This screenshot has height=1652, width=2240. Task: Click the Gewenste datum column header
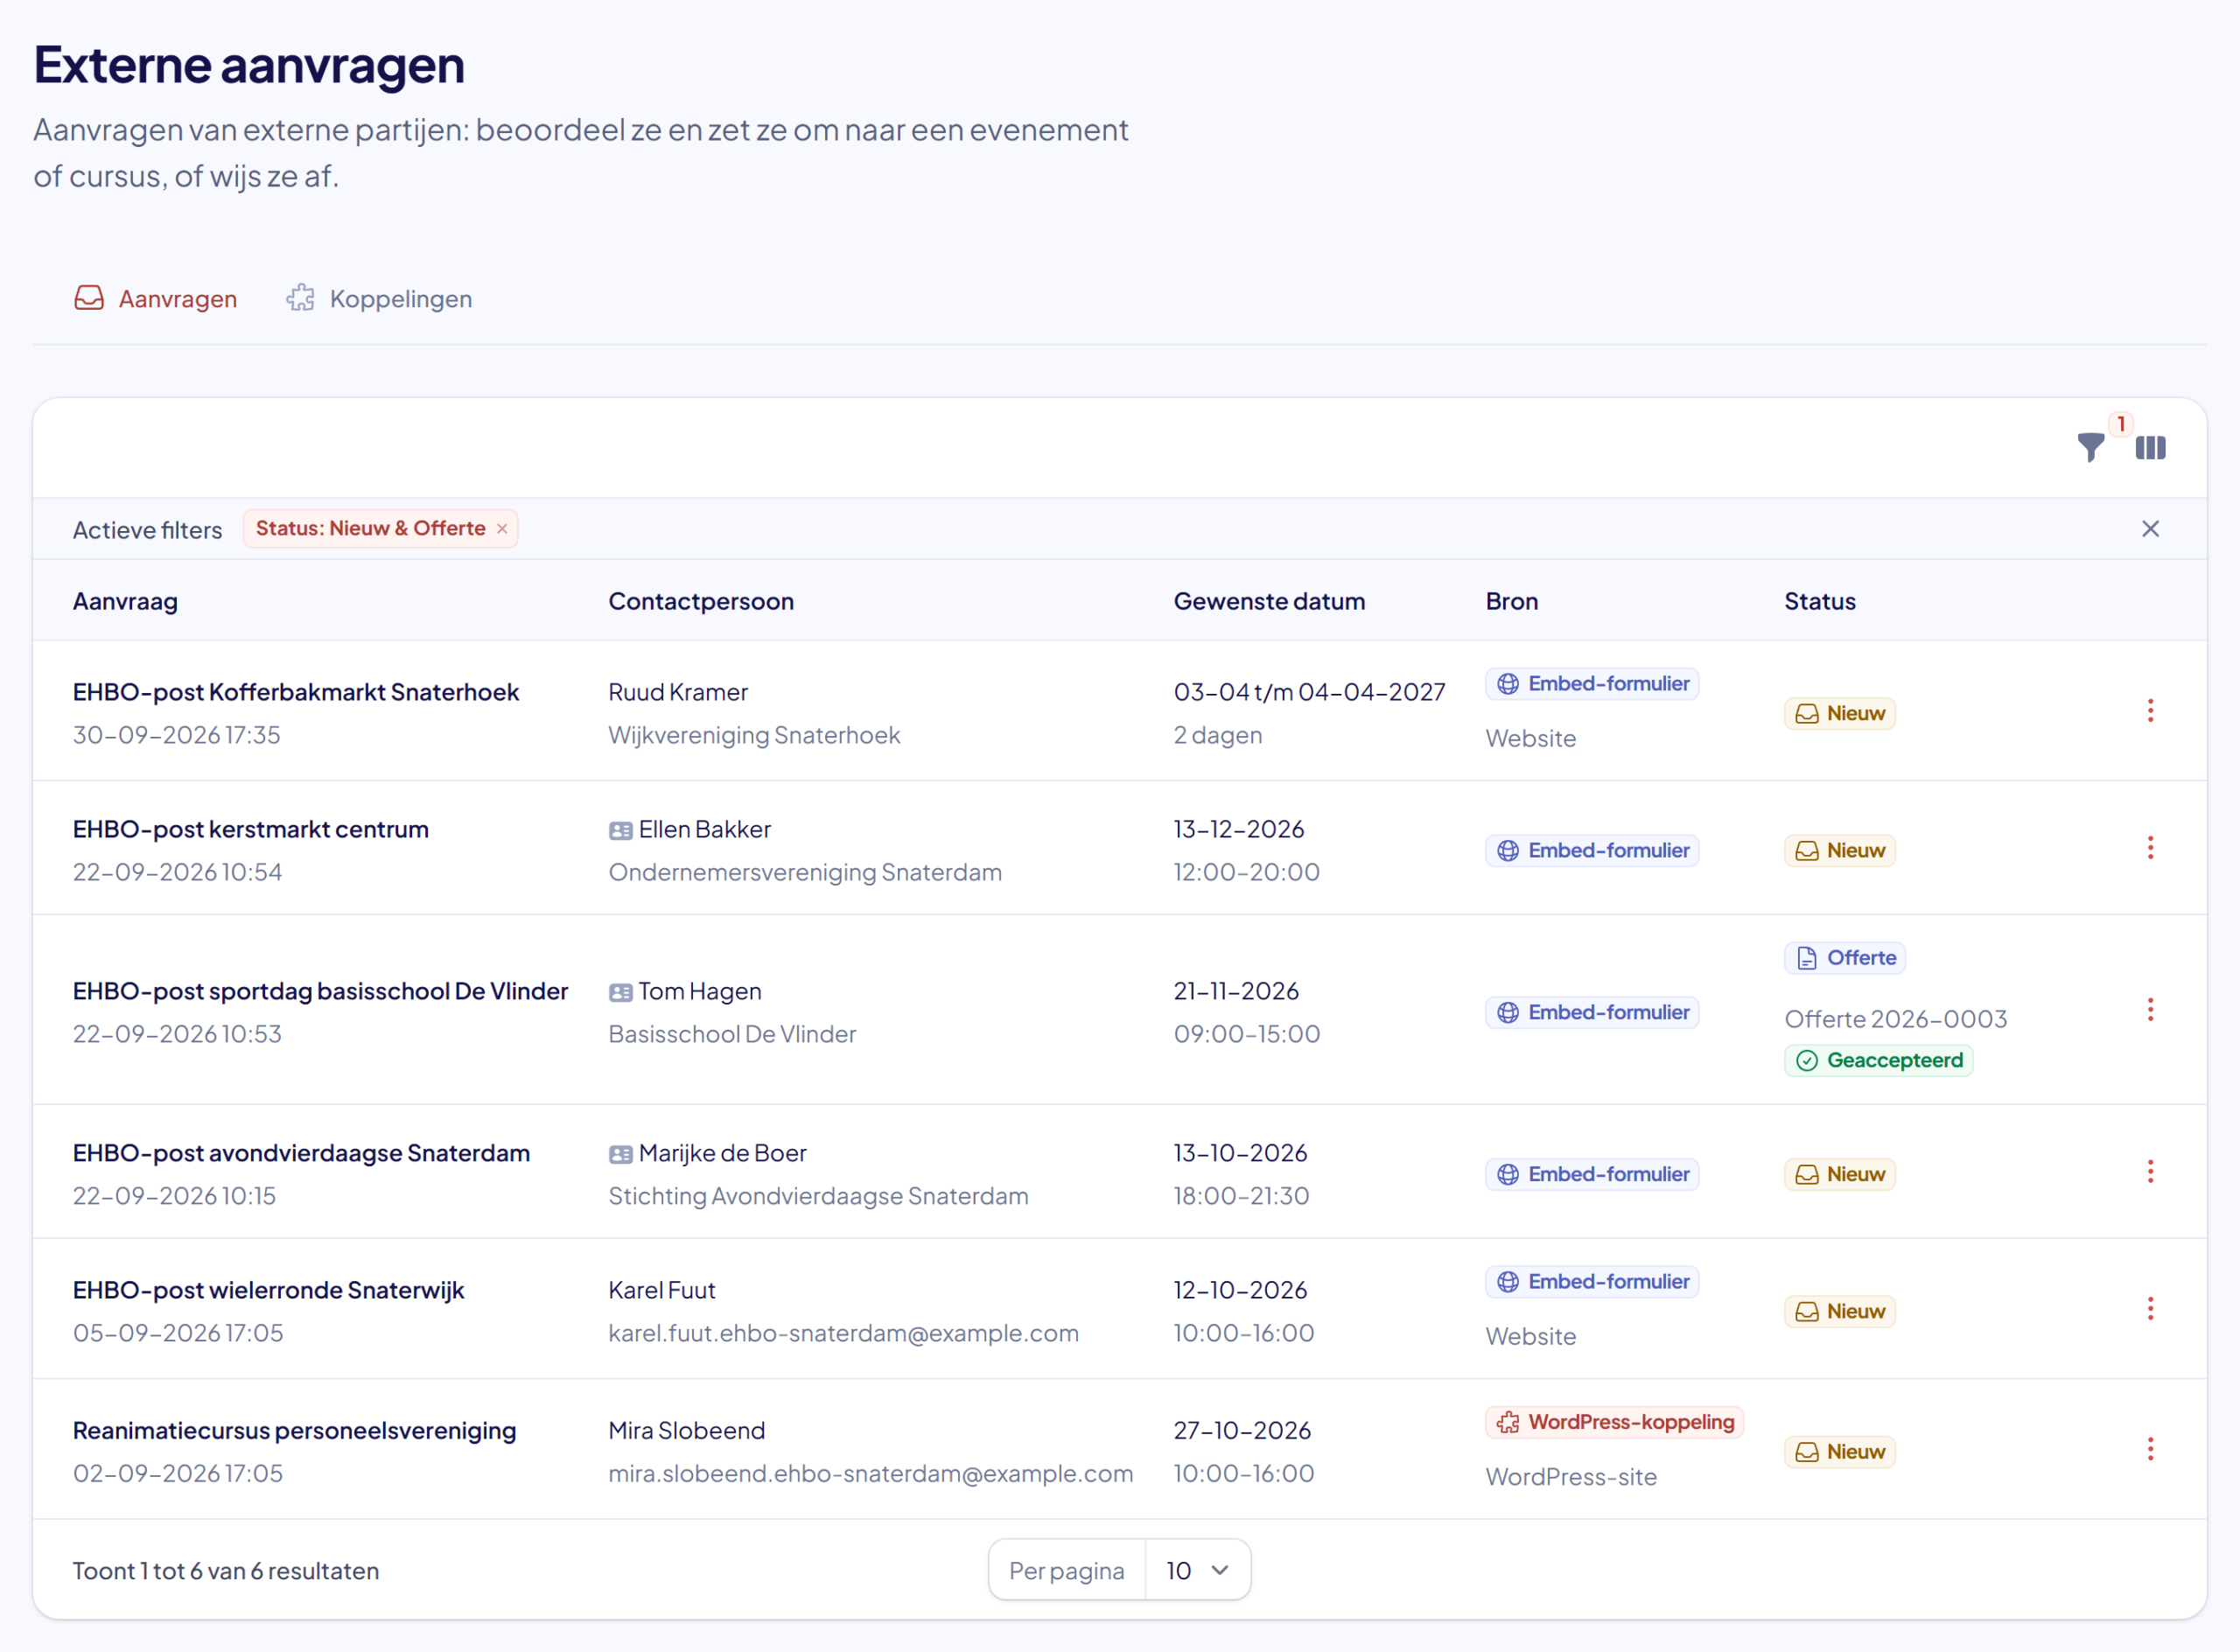click(x=1269, y=601)
